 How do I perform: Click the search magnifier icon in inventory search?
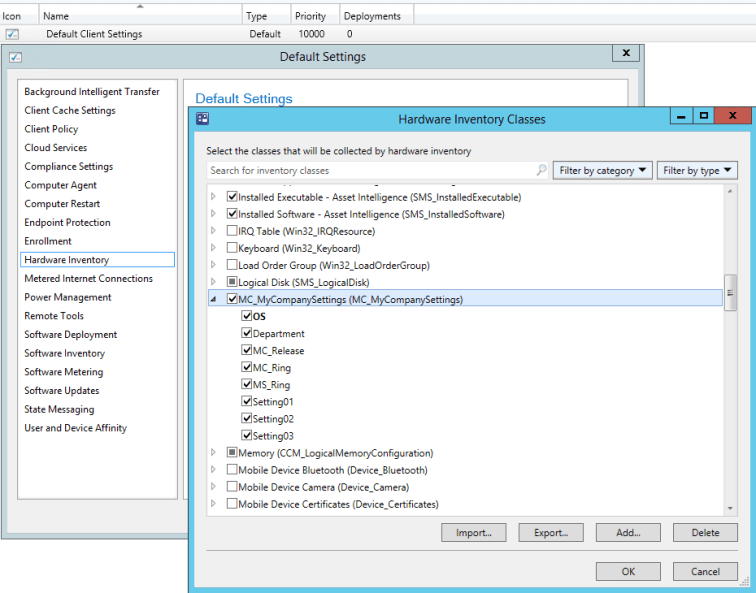tap(541, 170)
